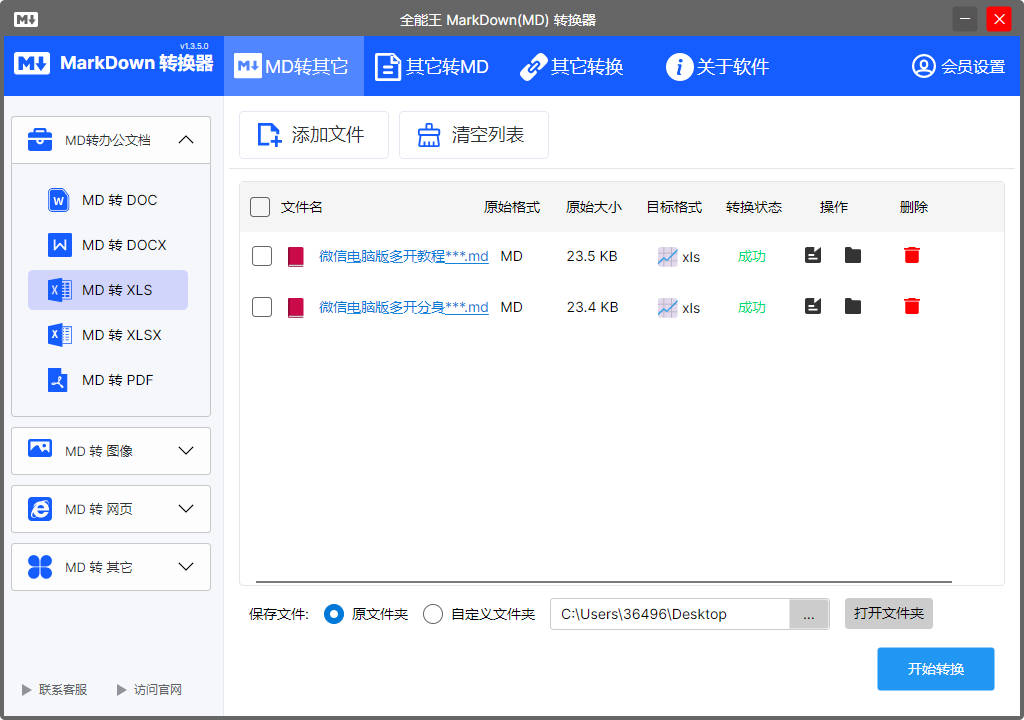Image resolution: width=1024 pixels, height=720 pixels.
Task: Open output folder for 多开分身 row
Action: [853, 306]
